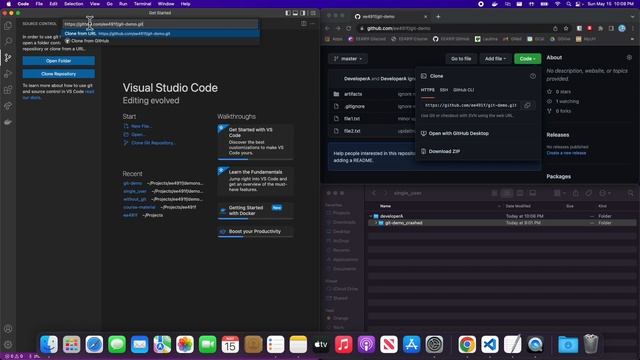Image resolution: width=640 pixels, height=360 pixels.
Task: Switch Finder to column view
Action: pos(520,193)
